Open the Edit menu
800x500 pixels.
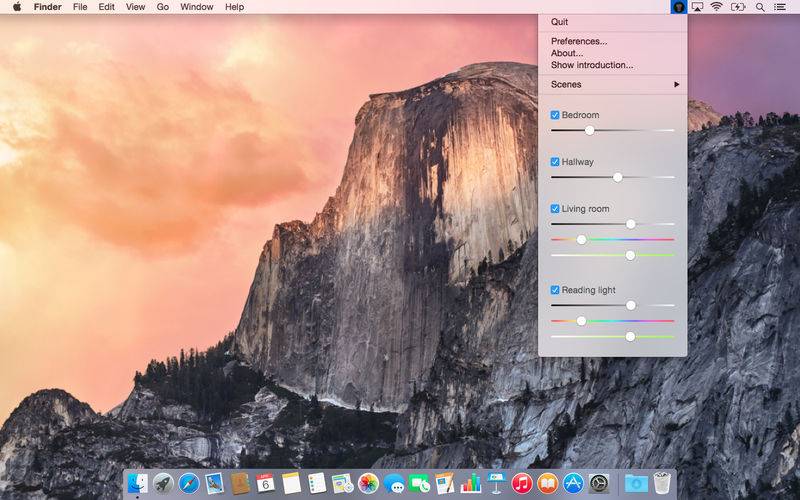click(x=106, y=7)
